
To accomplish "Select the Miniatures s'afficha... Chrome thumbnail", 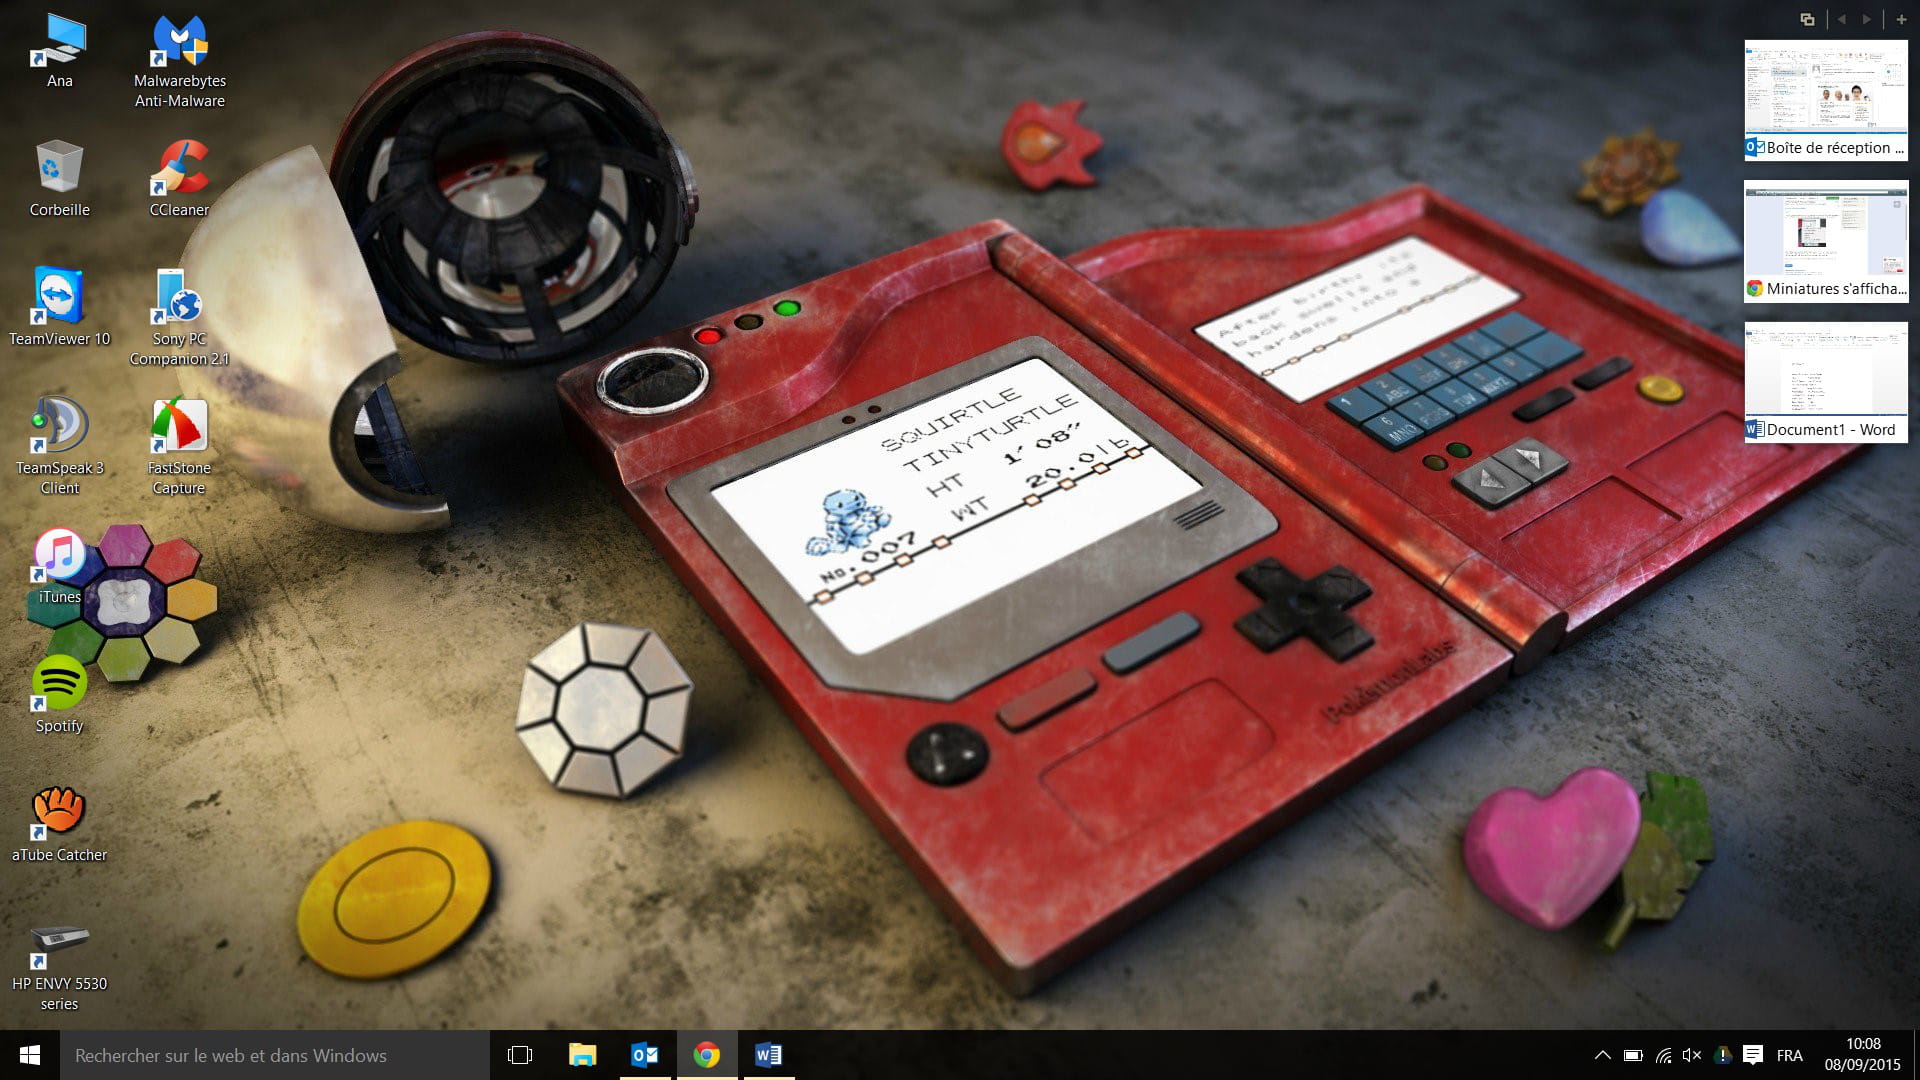I will (x=1826, y=241).
